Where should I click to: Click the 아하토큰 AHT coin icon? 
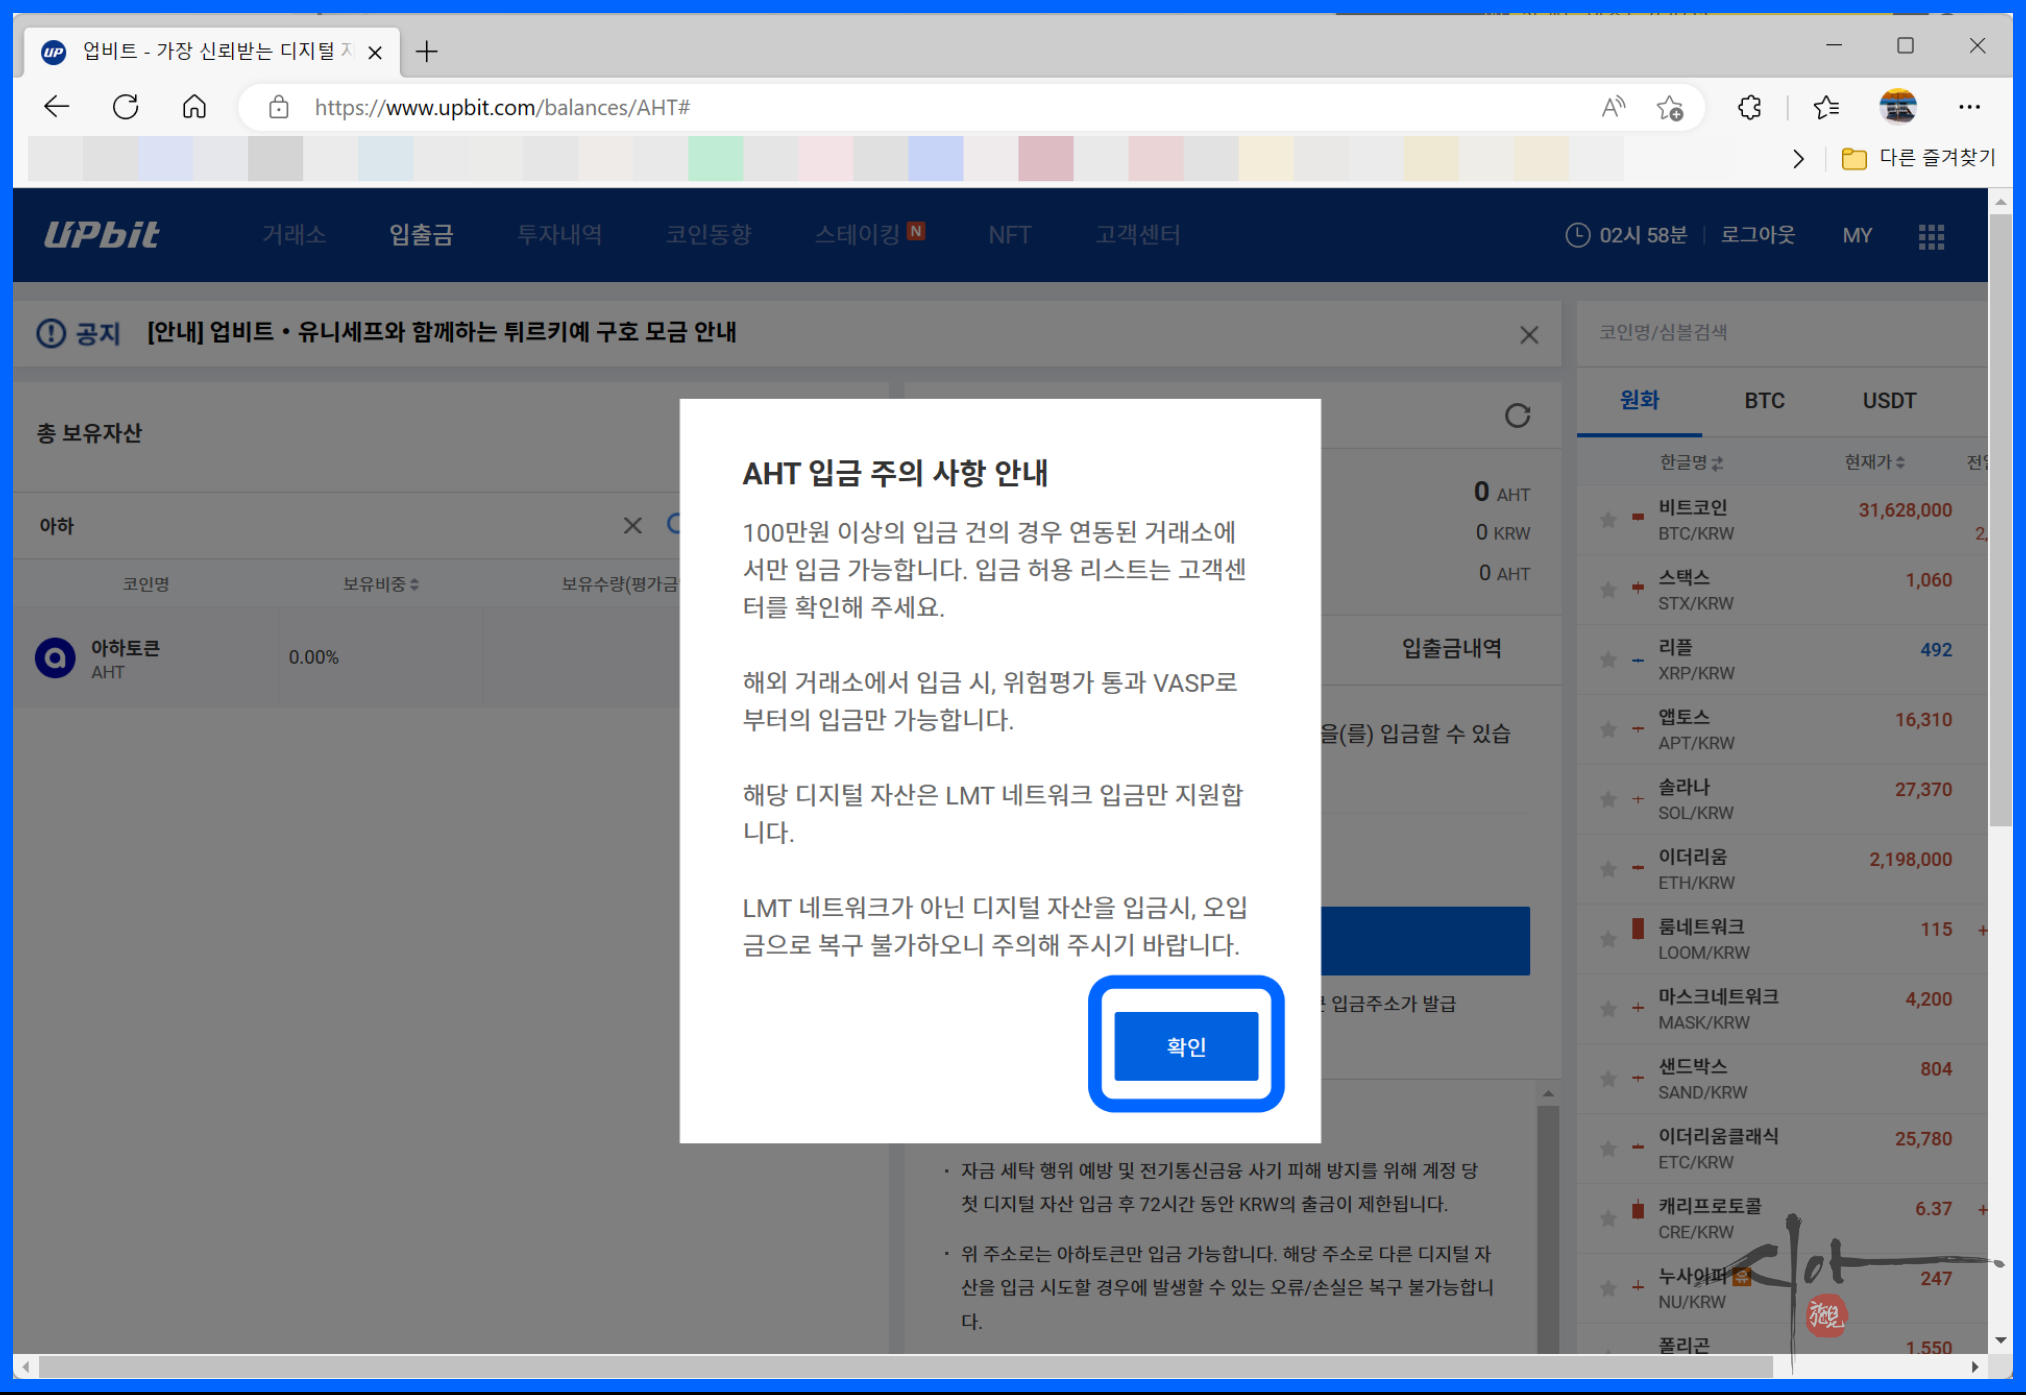click(55, 658)
